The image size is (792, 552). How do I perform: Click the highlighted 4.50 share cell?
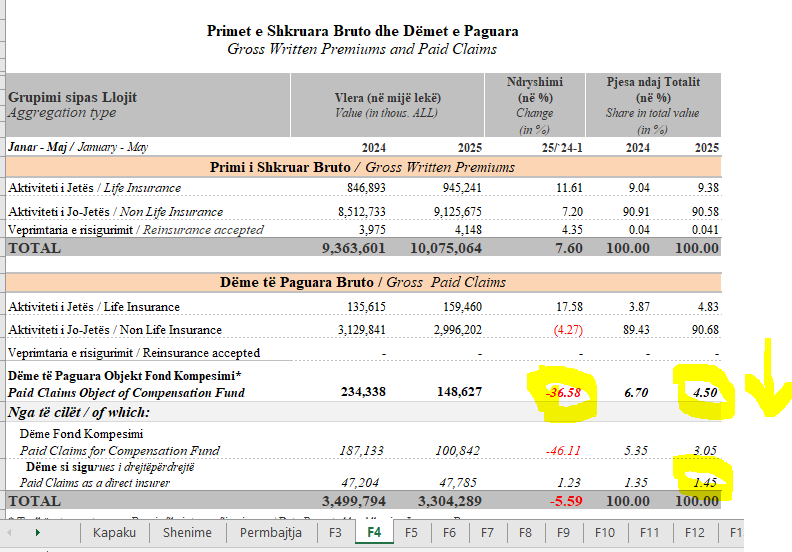pyautogui.click(x=704, y=392)
